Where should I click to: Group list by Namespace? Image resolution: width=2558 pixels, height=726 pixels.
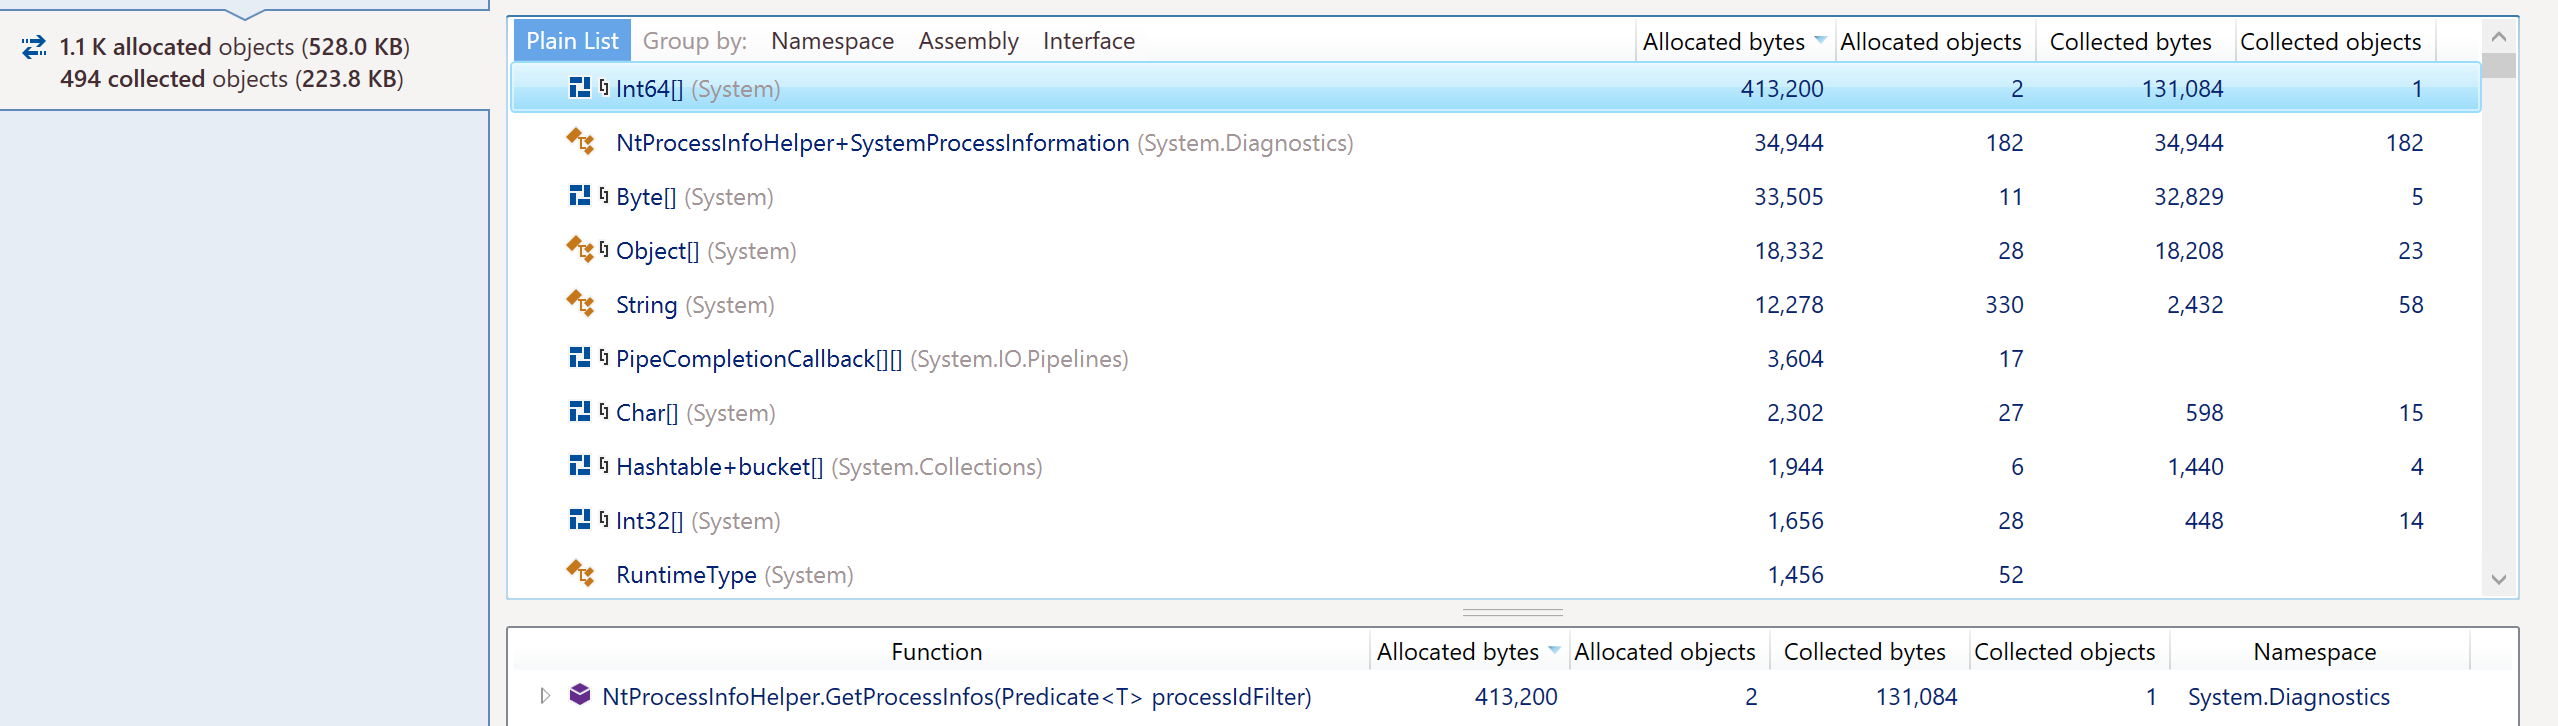pyautogui.click(x=832, y=41)
